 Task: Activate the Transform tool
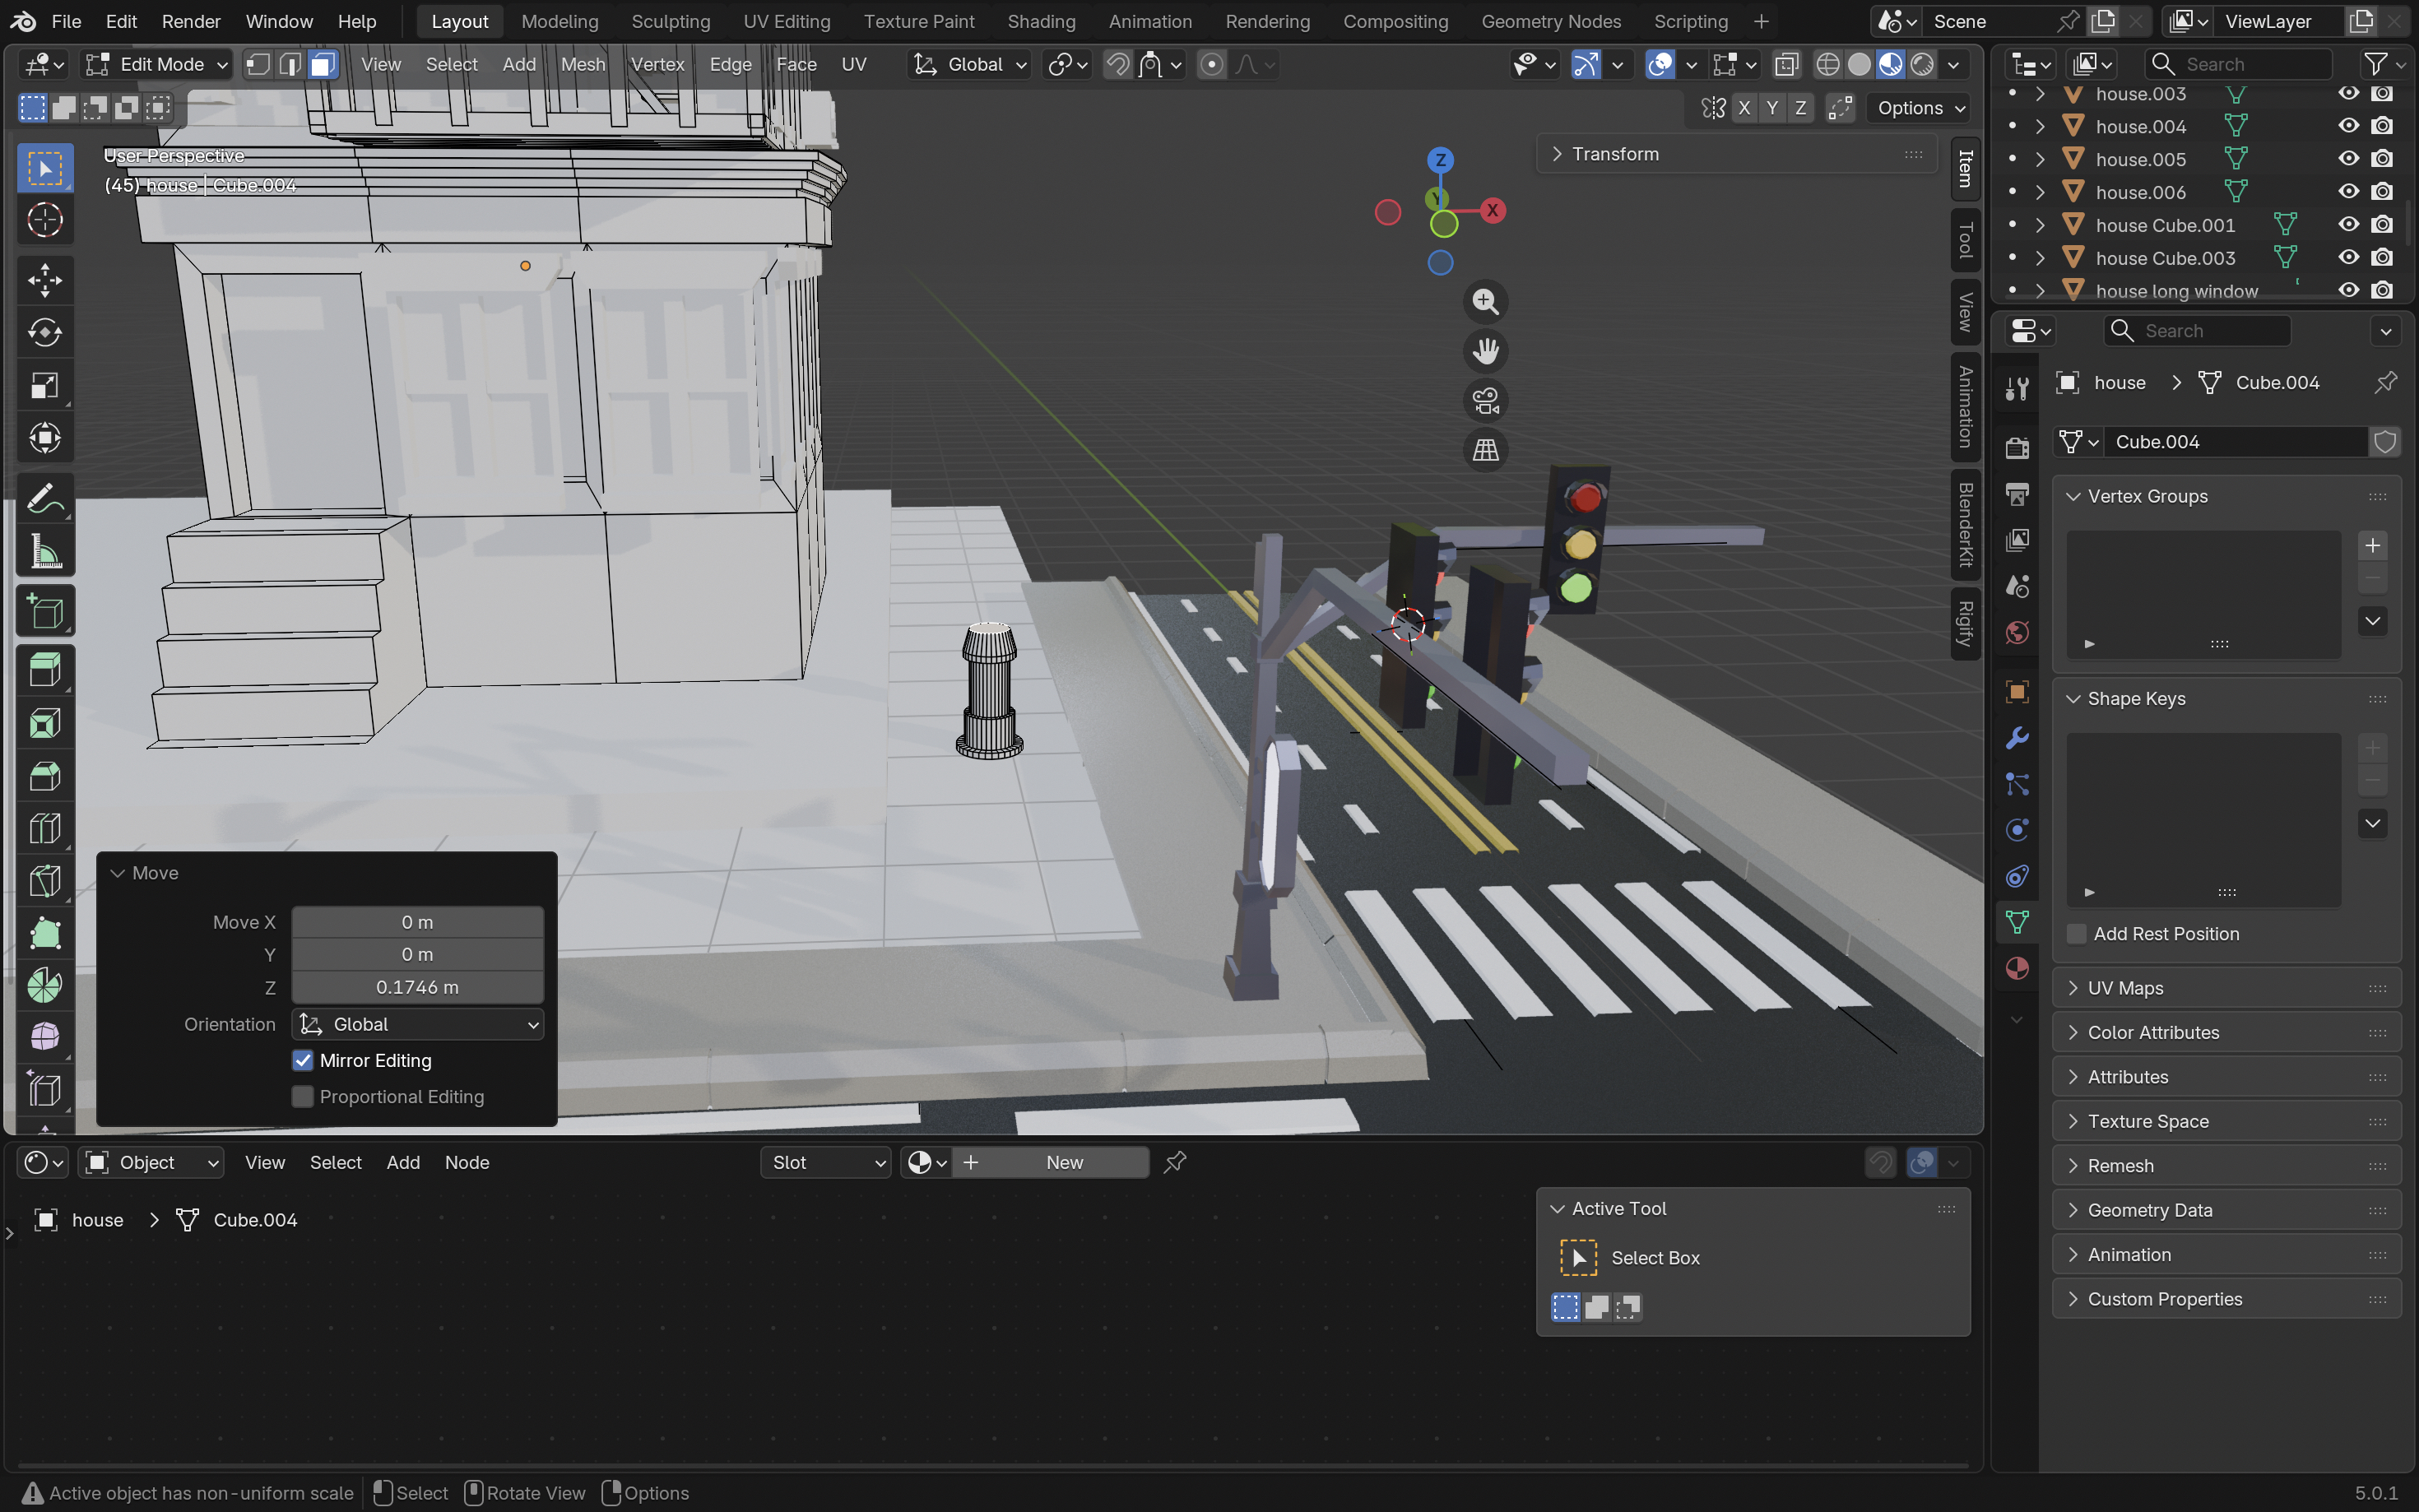click(x=45, y=438)
